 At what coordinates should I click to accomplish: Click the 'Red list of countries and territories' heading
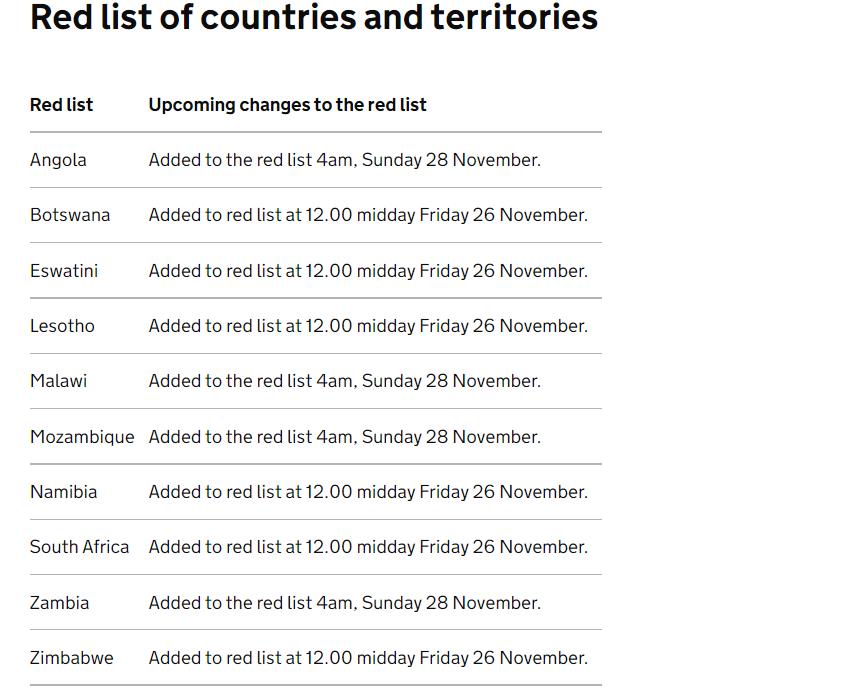tap(314, 17)
